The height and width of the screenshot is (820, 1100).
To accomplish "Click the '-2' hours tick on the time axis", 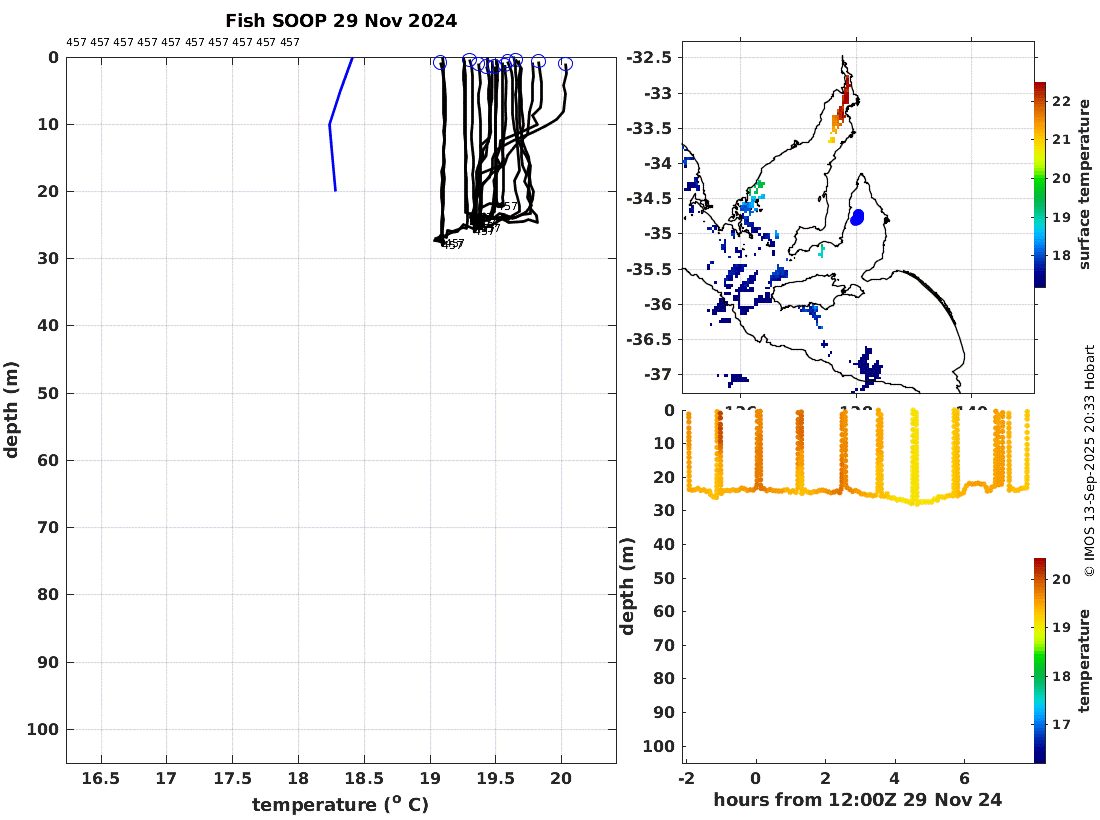I will [686, 778].
